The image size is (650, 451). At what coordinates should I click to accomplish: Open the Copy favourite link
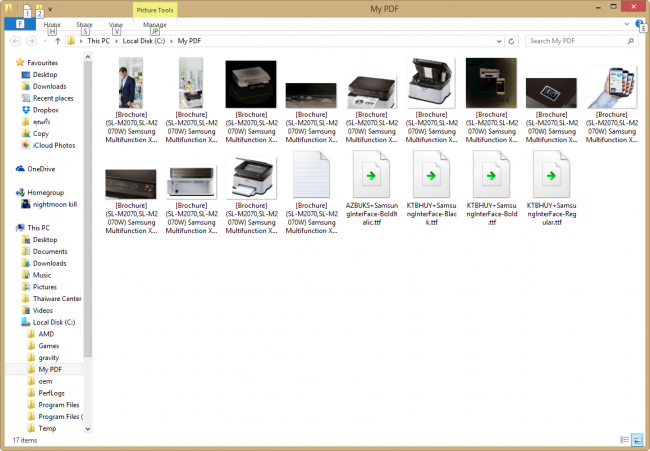click(41, 133)
